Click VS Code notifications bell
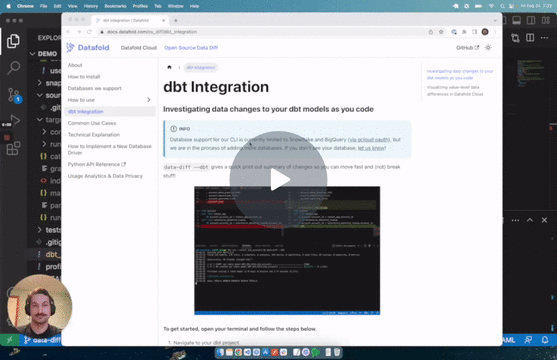Image resolution: width=557 pixels, height=360 pixels. [x=545, y=340]
